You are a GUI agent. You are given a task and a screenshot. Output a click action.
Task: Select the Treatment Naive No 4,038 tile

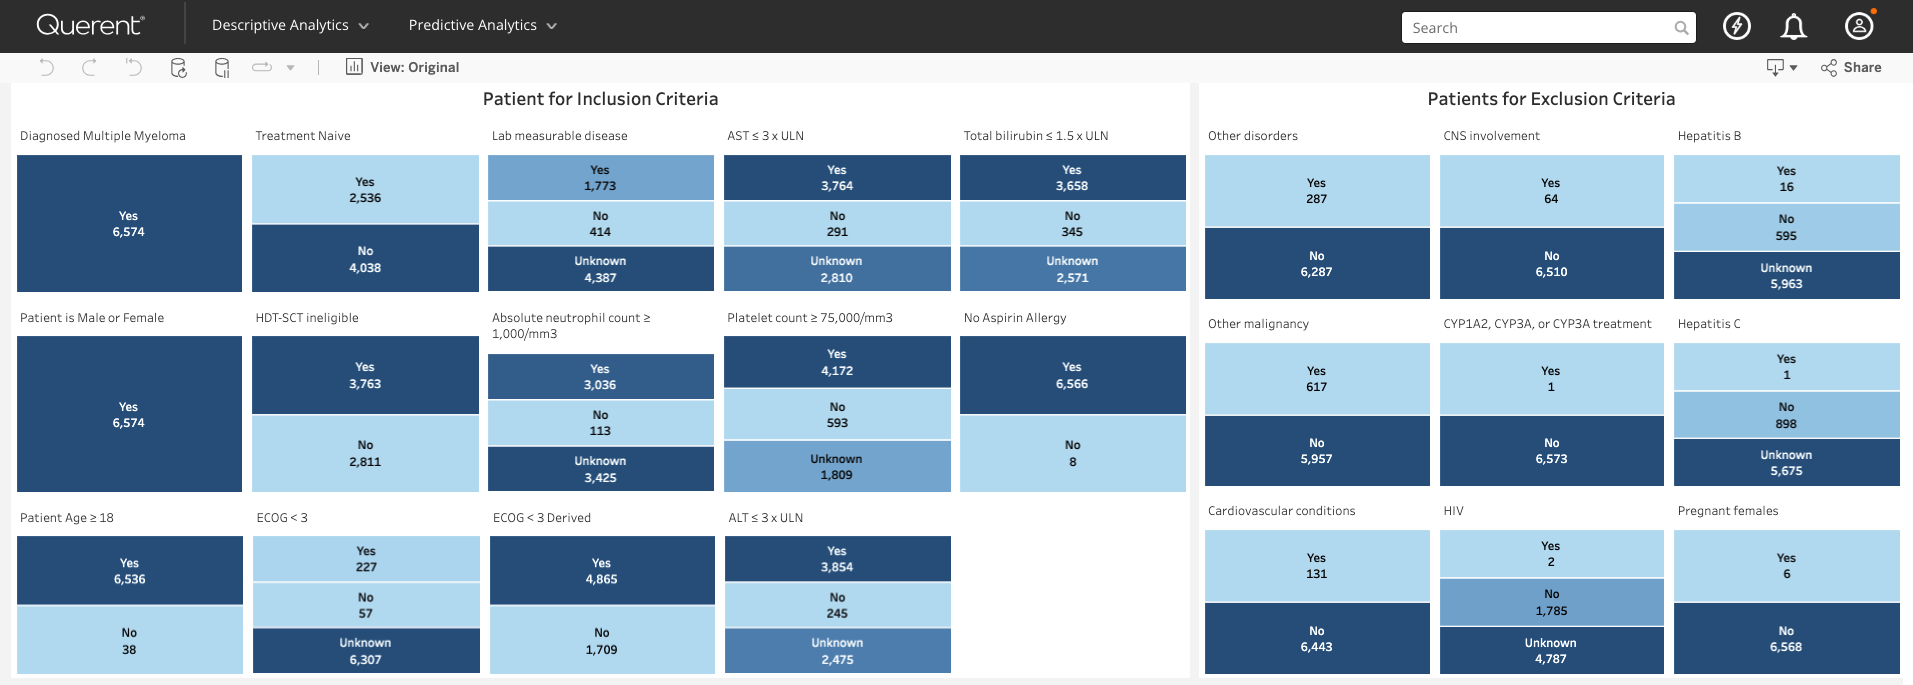[365, 259]
